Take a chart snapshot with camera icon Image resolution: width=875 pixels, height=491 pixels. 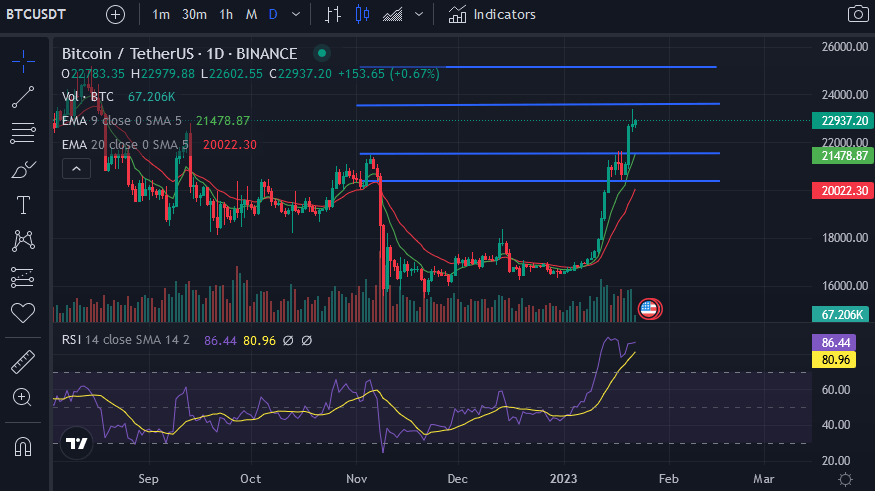pos(858,15)
